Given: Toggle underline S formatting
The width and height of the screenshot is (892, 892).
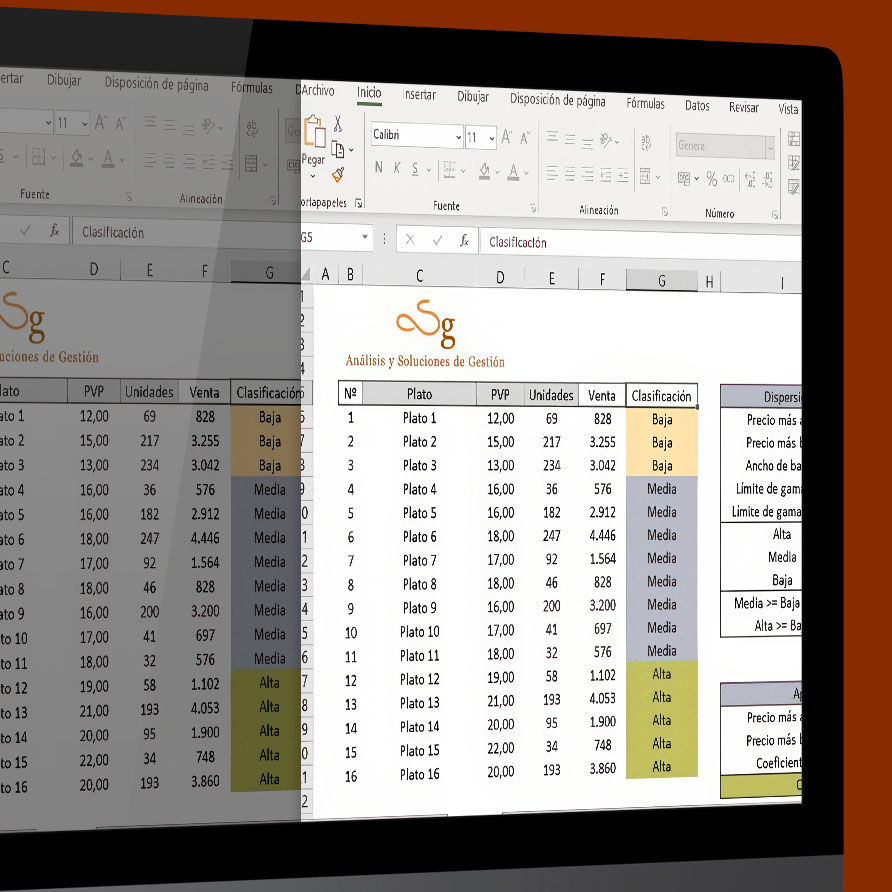Looking at the screenshot, I should (x=415, y=168).
